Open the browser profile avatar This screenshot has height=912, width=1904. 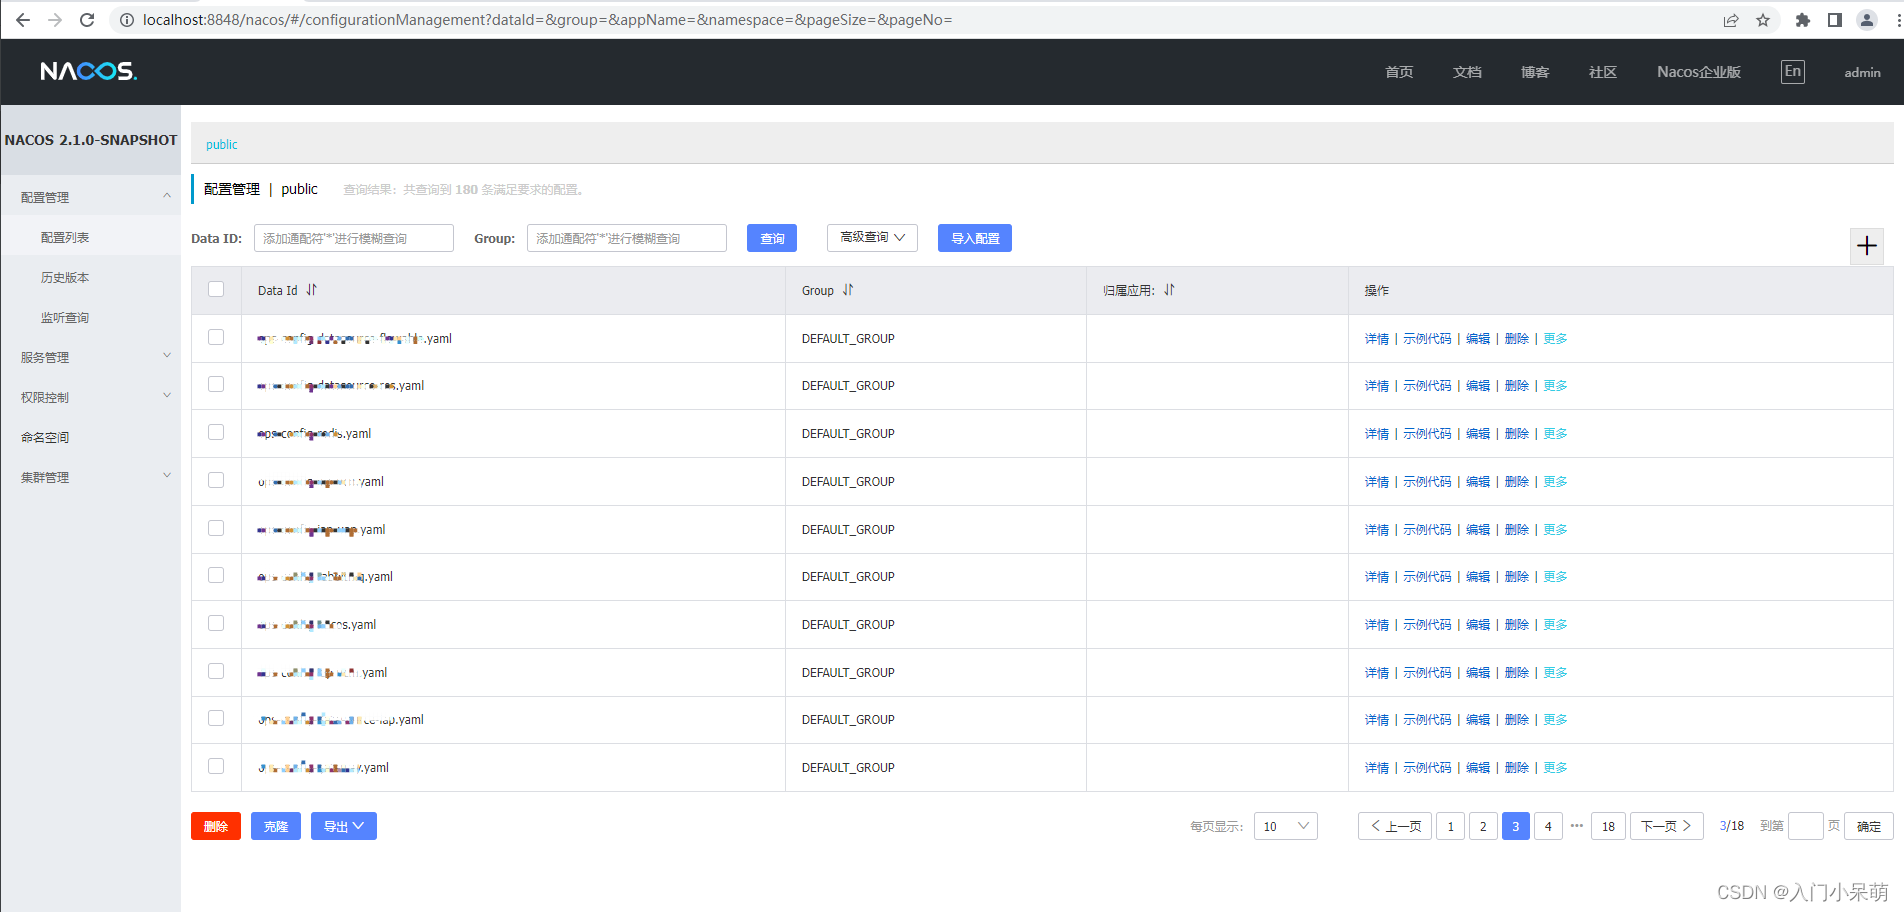[x=1867, y=20]
